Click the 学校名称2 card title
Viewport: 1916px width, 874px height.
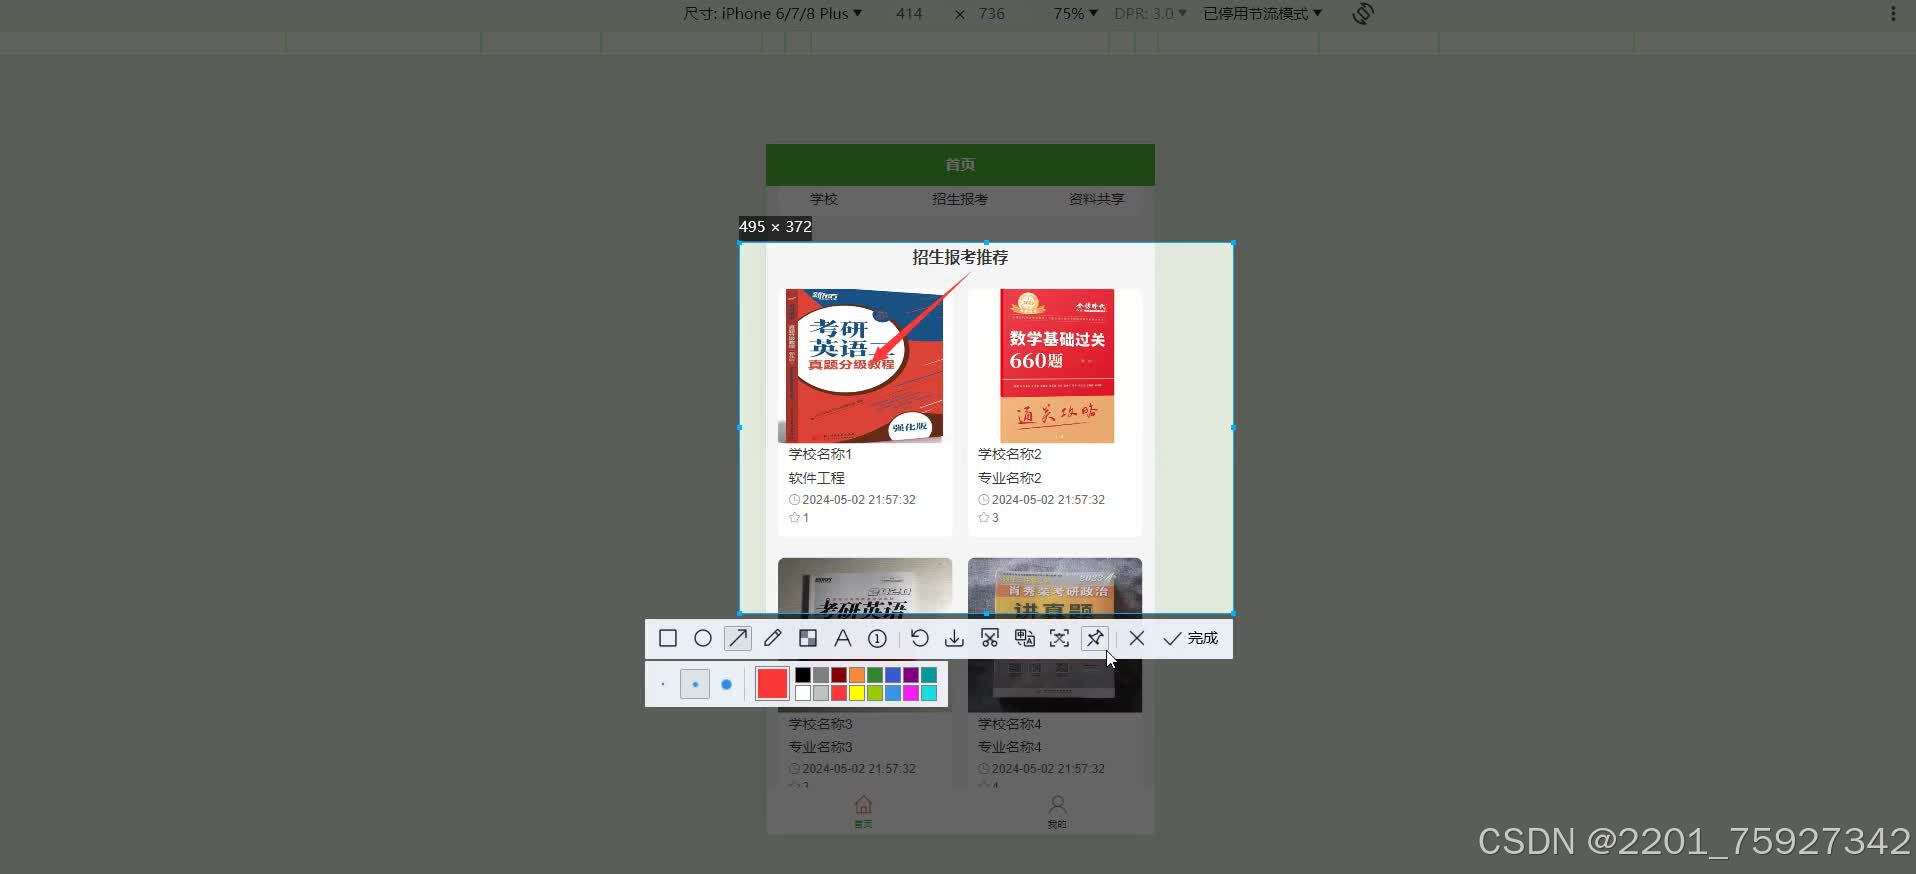1009,454
